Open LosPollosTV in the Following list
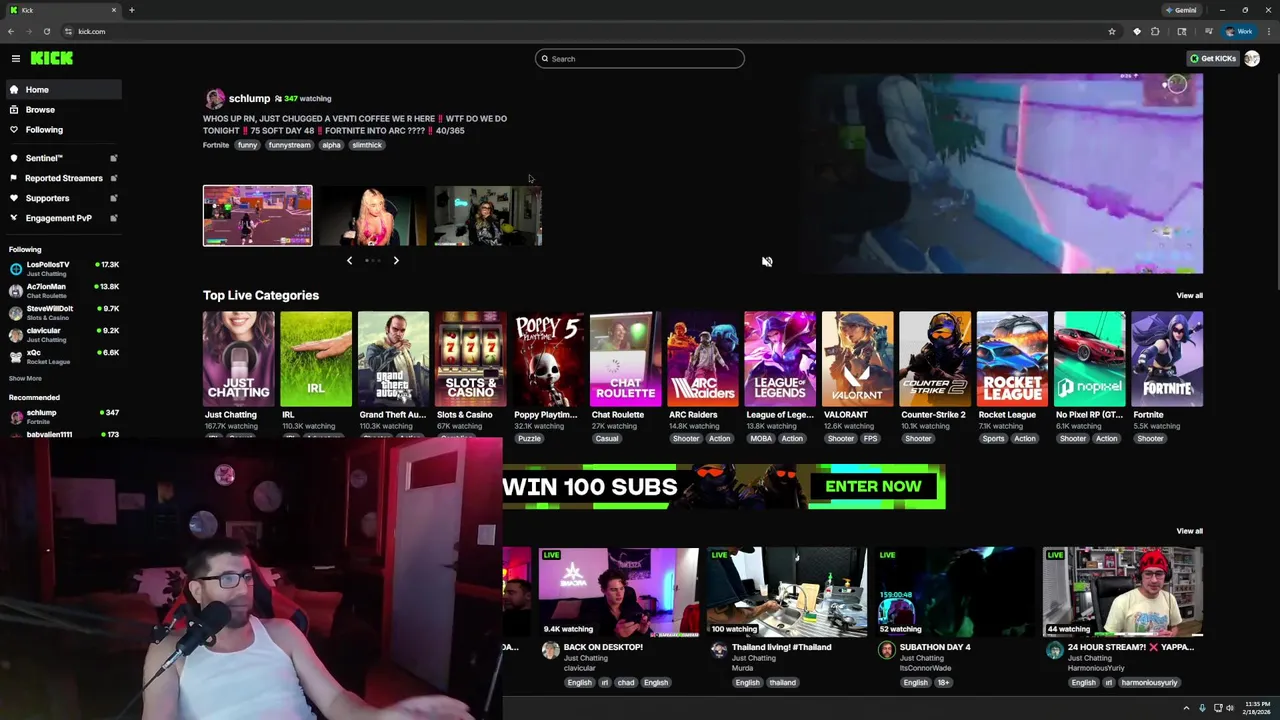Viewport: 1280px width, 720px height. 62,268
